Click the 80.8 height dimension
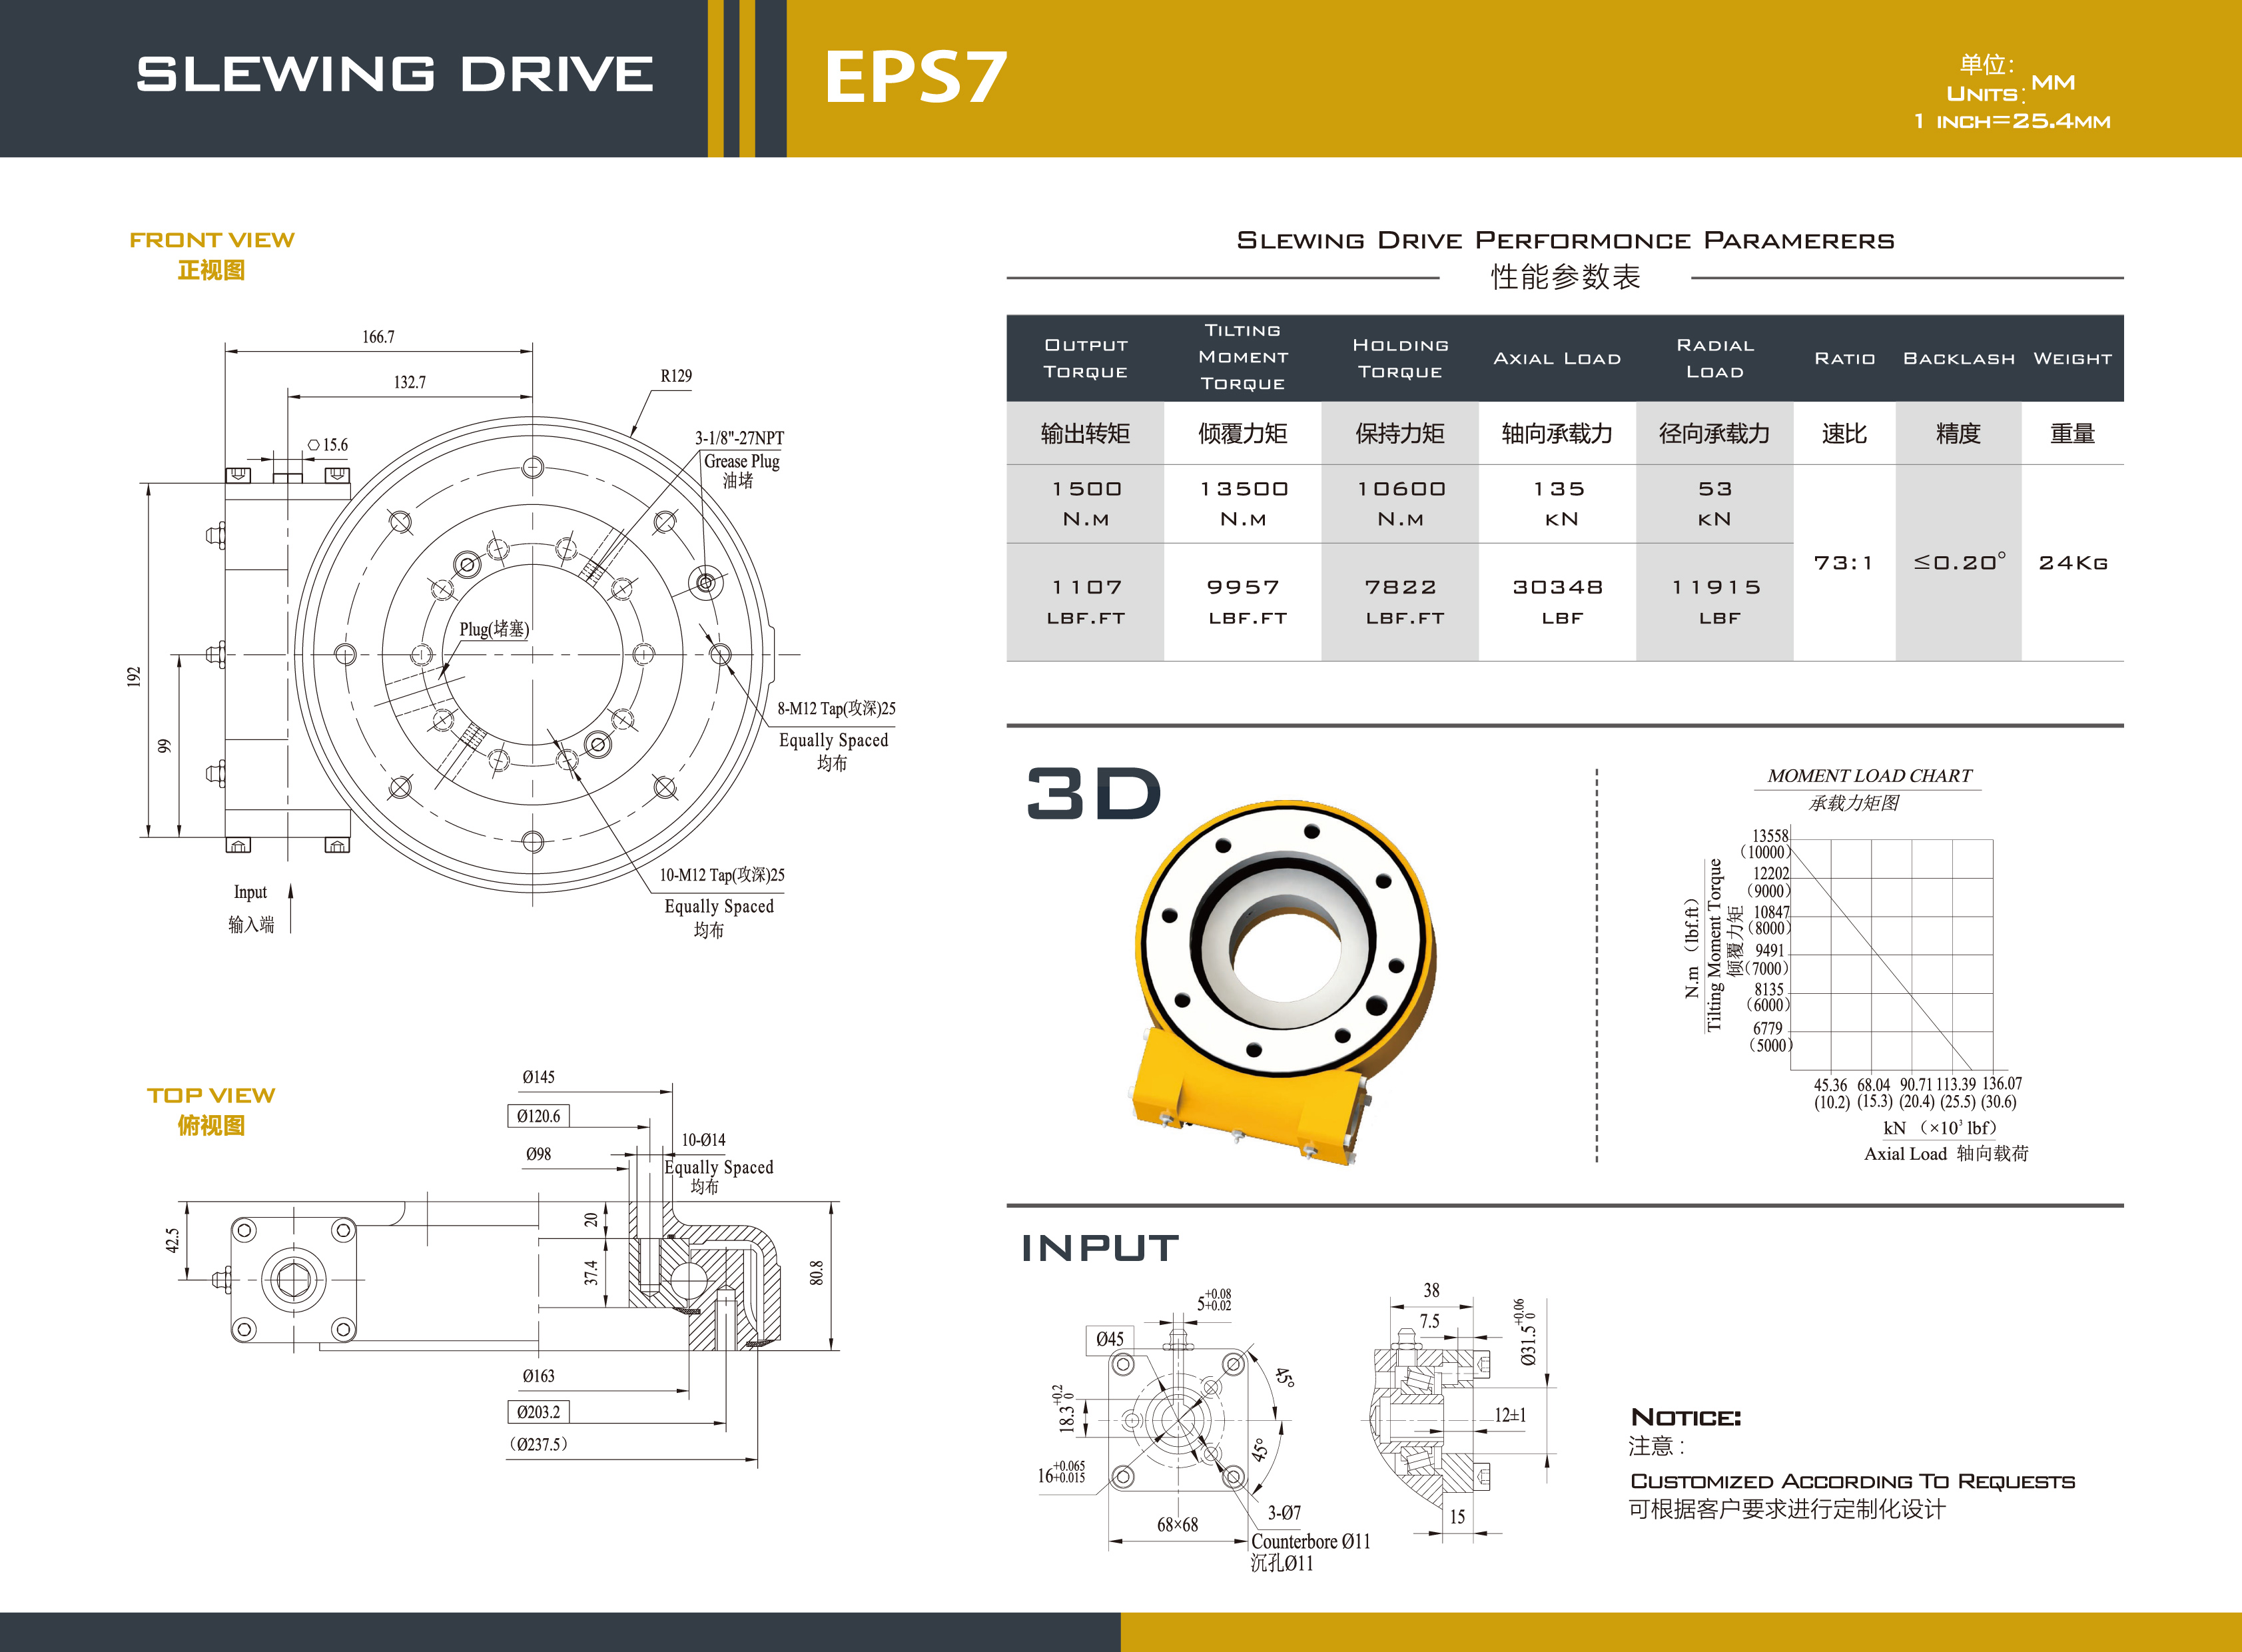The image size is (2242, 1652). tap(817, 1273)
